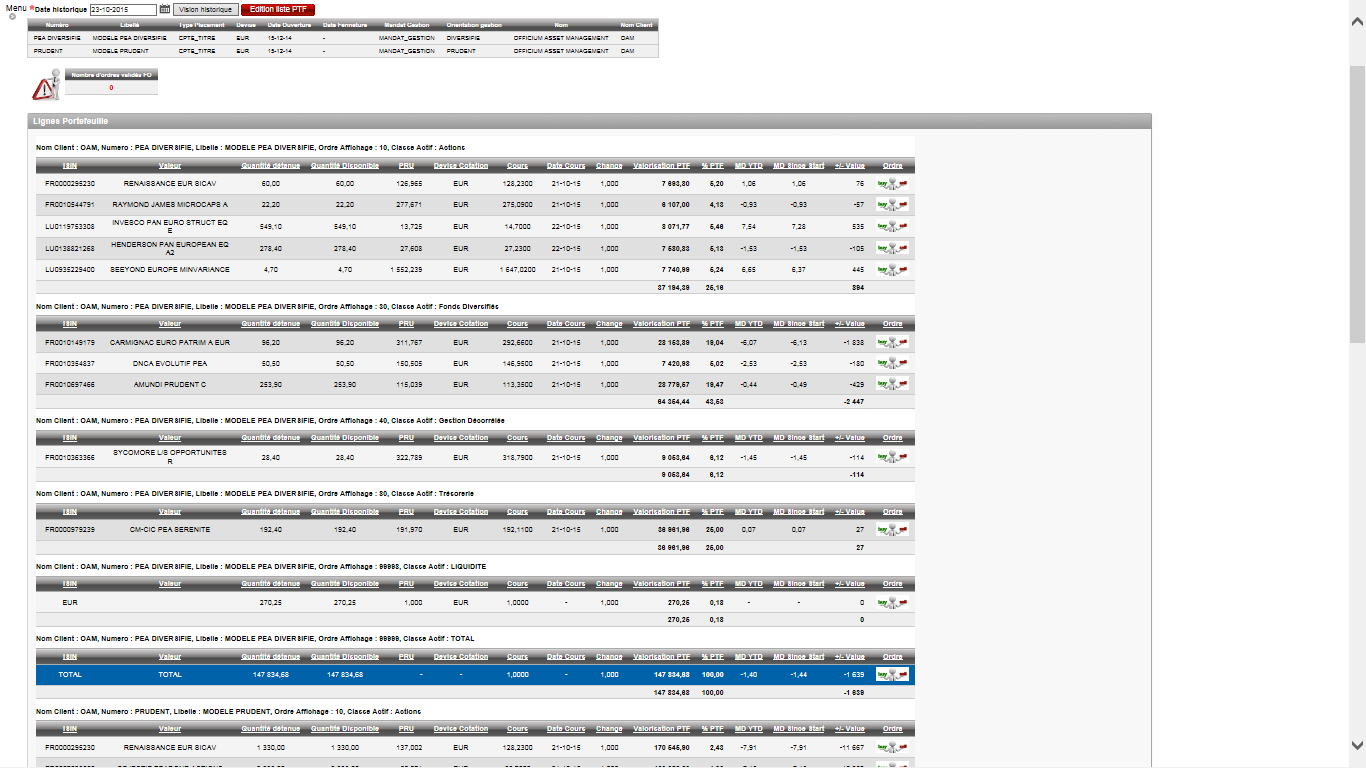Click the Vision historique button

point(205,9)
